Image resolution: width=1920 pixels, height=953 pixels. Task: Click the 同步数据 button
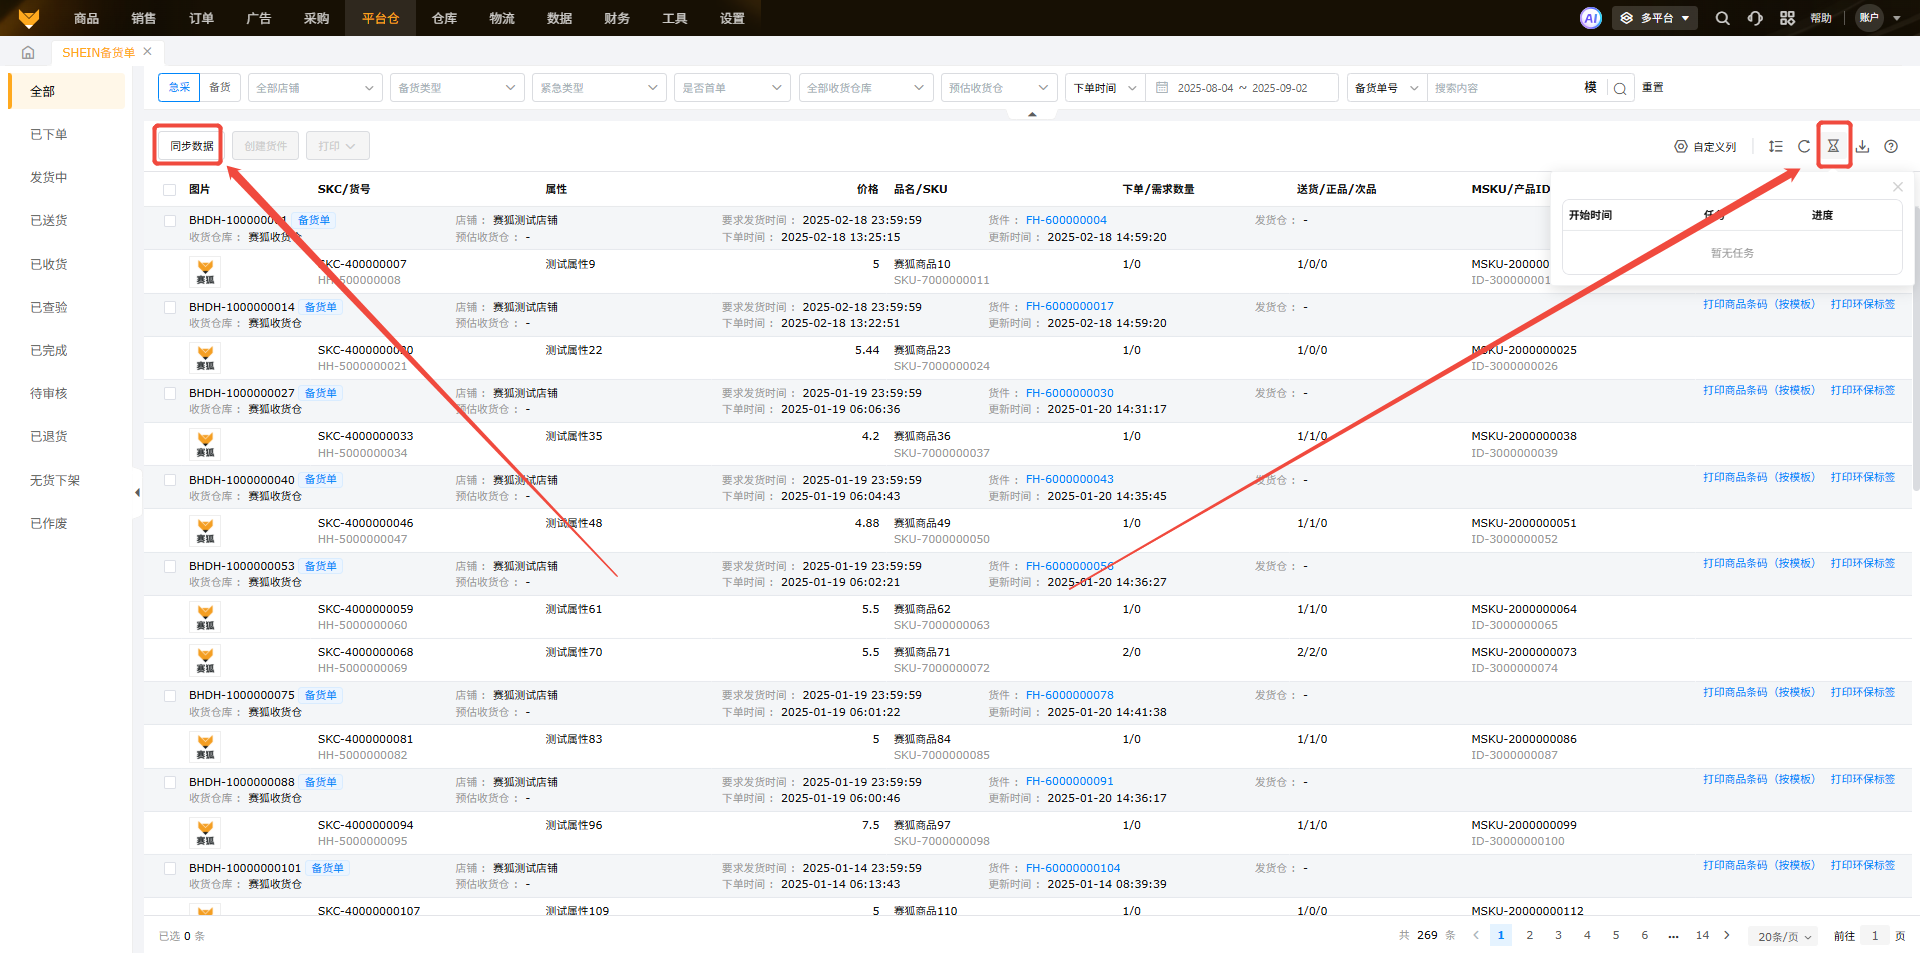(x=191, y=146)
